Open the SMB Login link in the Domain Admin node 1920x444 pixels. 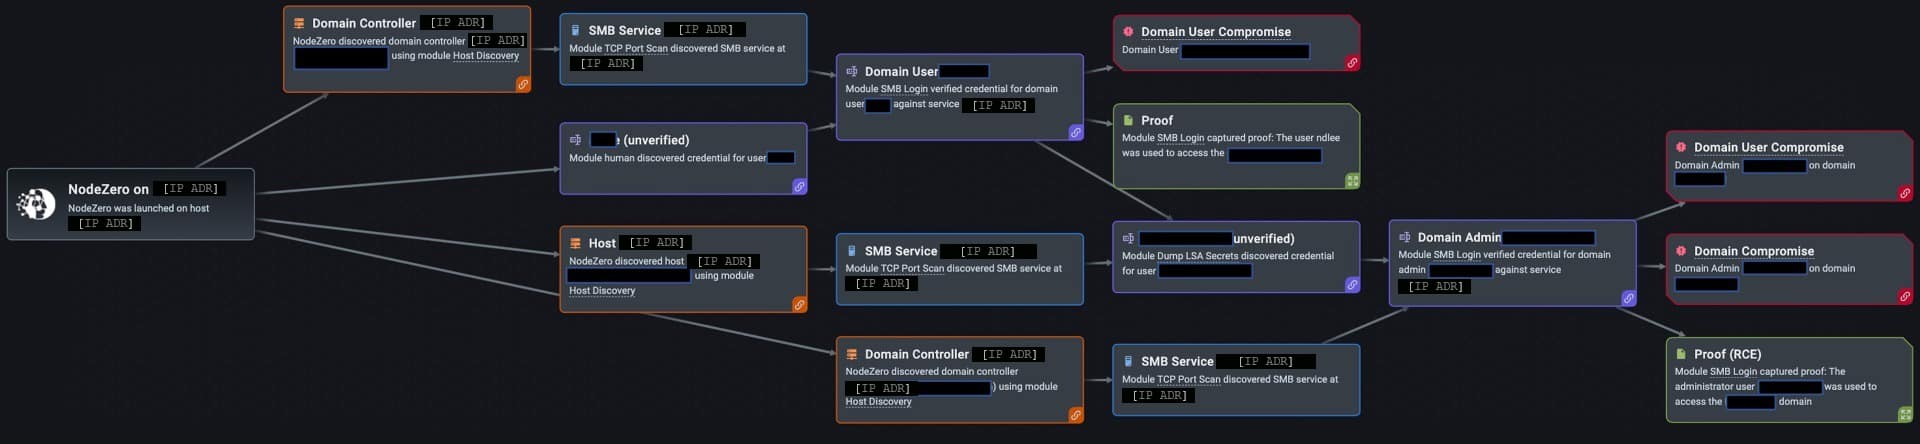(x=1456, y=255)
